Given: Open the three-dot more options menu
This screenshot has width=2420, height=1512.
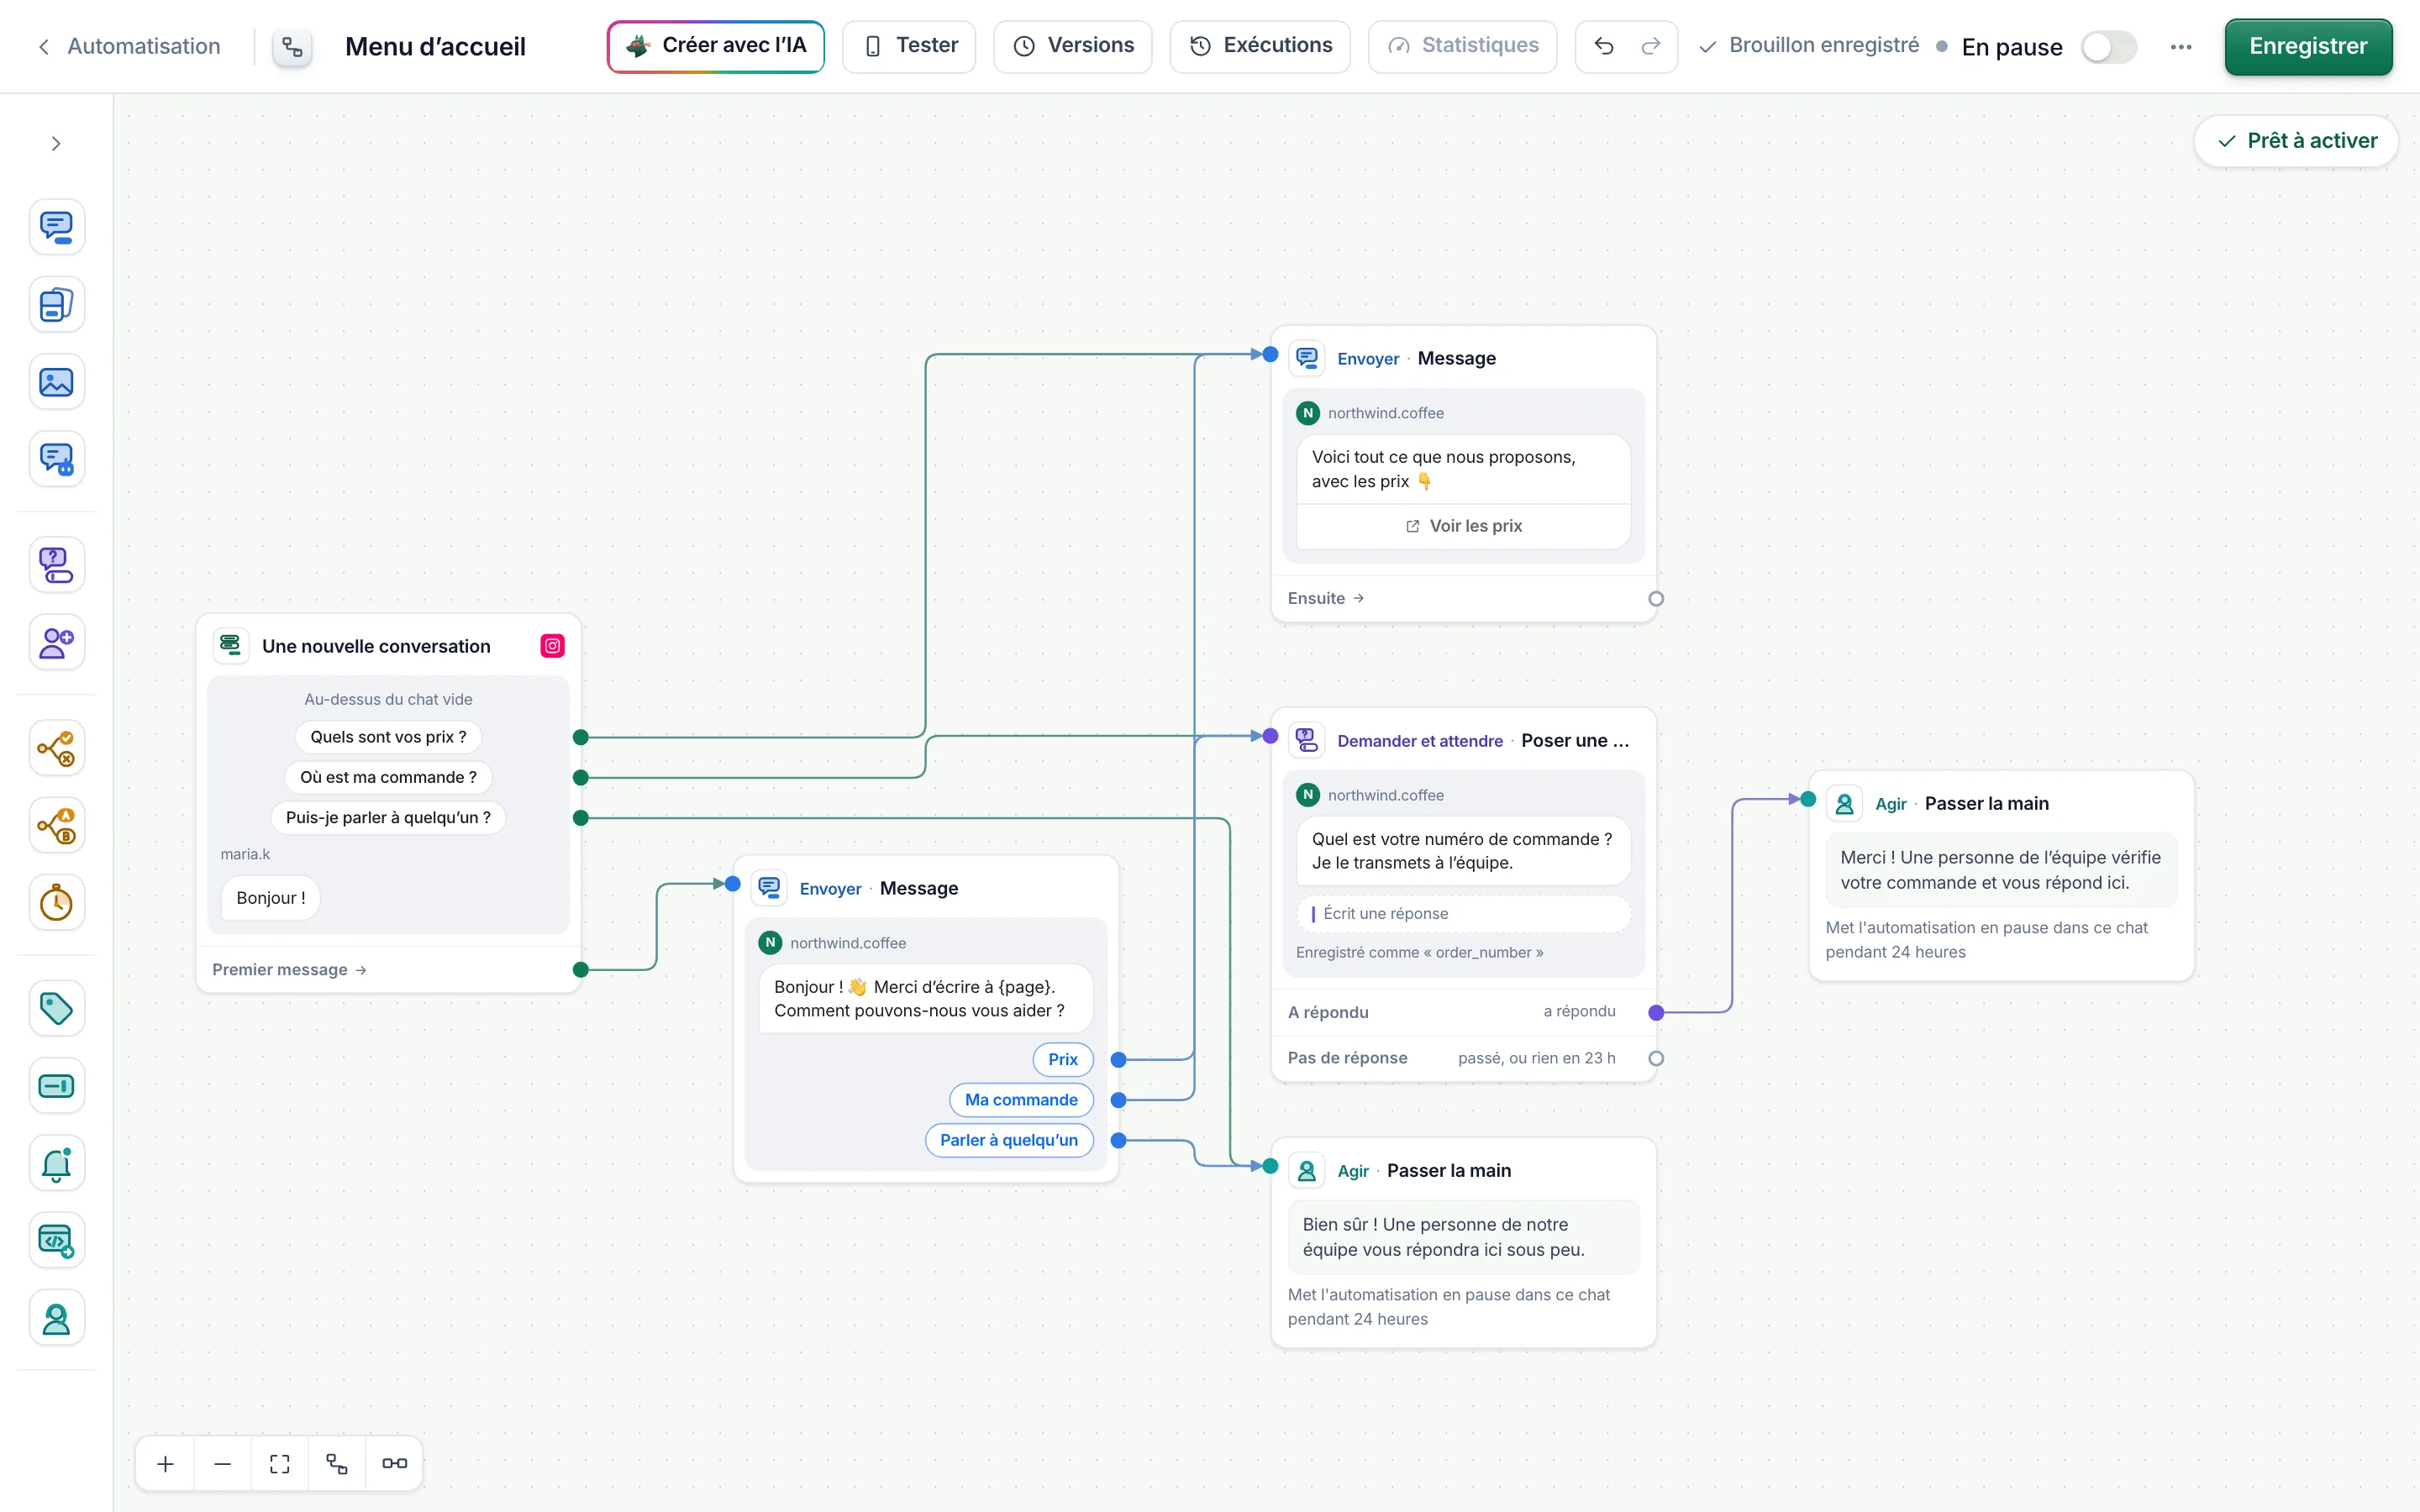Looking at the screenshot, I should click(x=2181, y=47).
